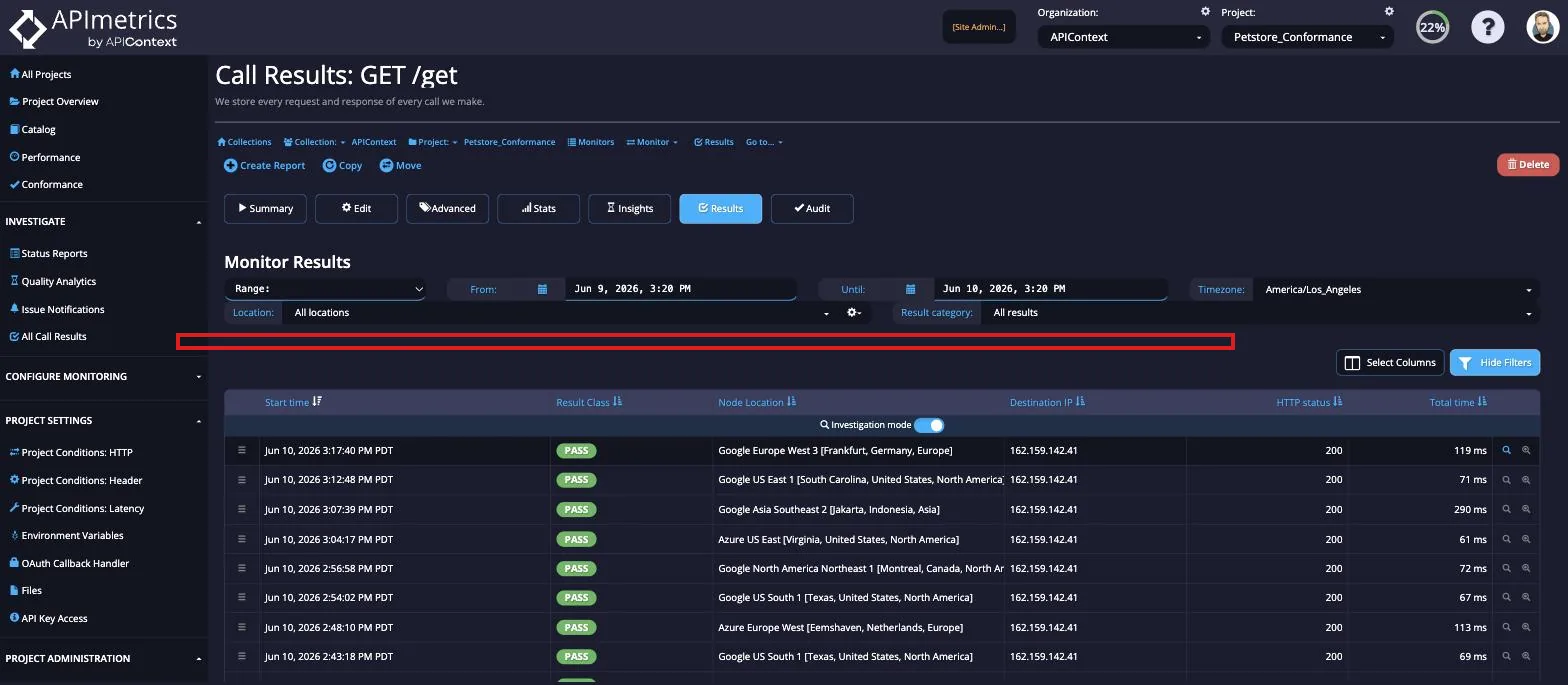Inspect the 119 ms result magnifier icon
This screenshot has height=685, width=1568.
pos(1507,451)
